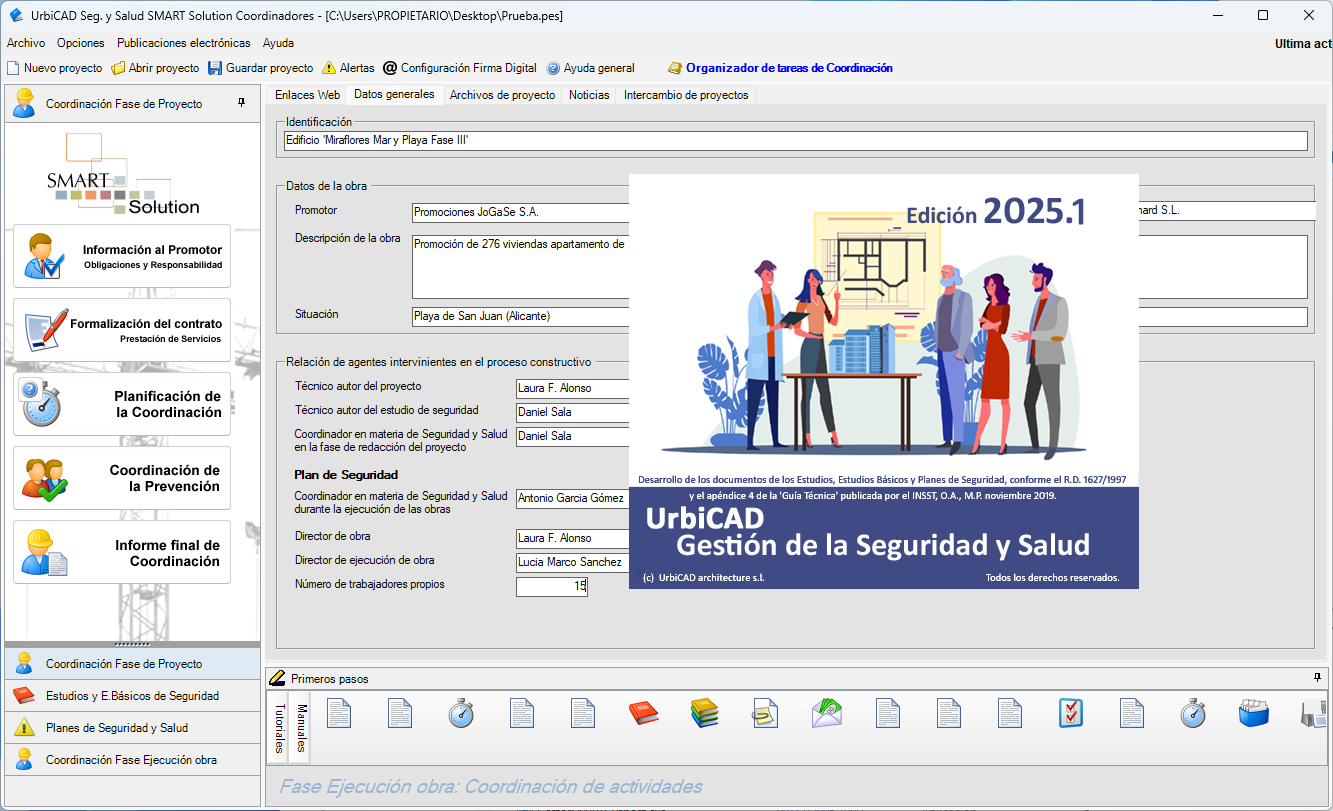The width and height of the screenshot is (1333, 811).
Task: Click the Descripción de la obra text box
Action: pos(520,267)
